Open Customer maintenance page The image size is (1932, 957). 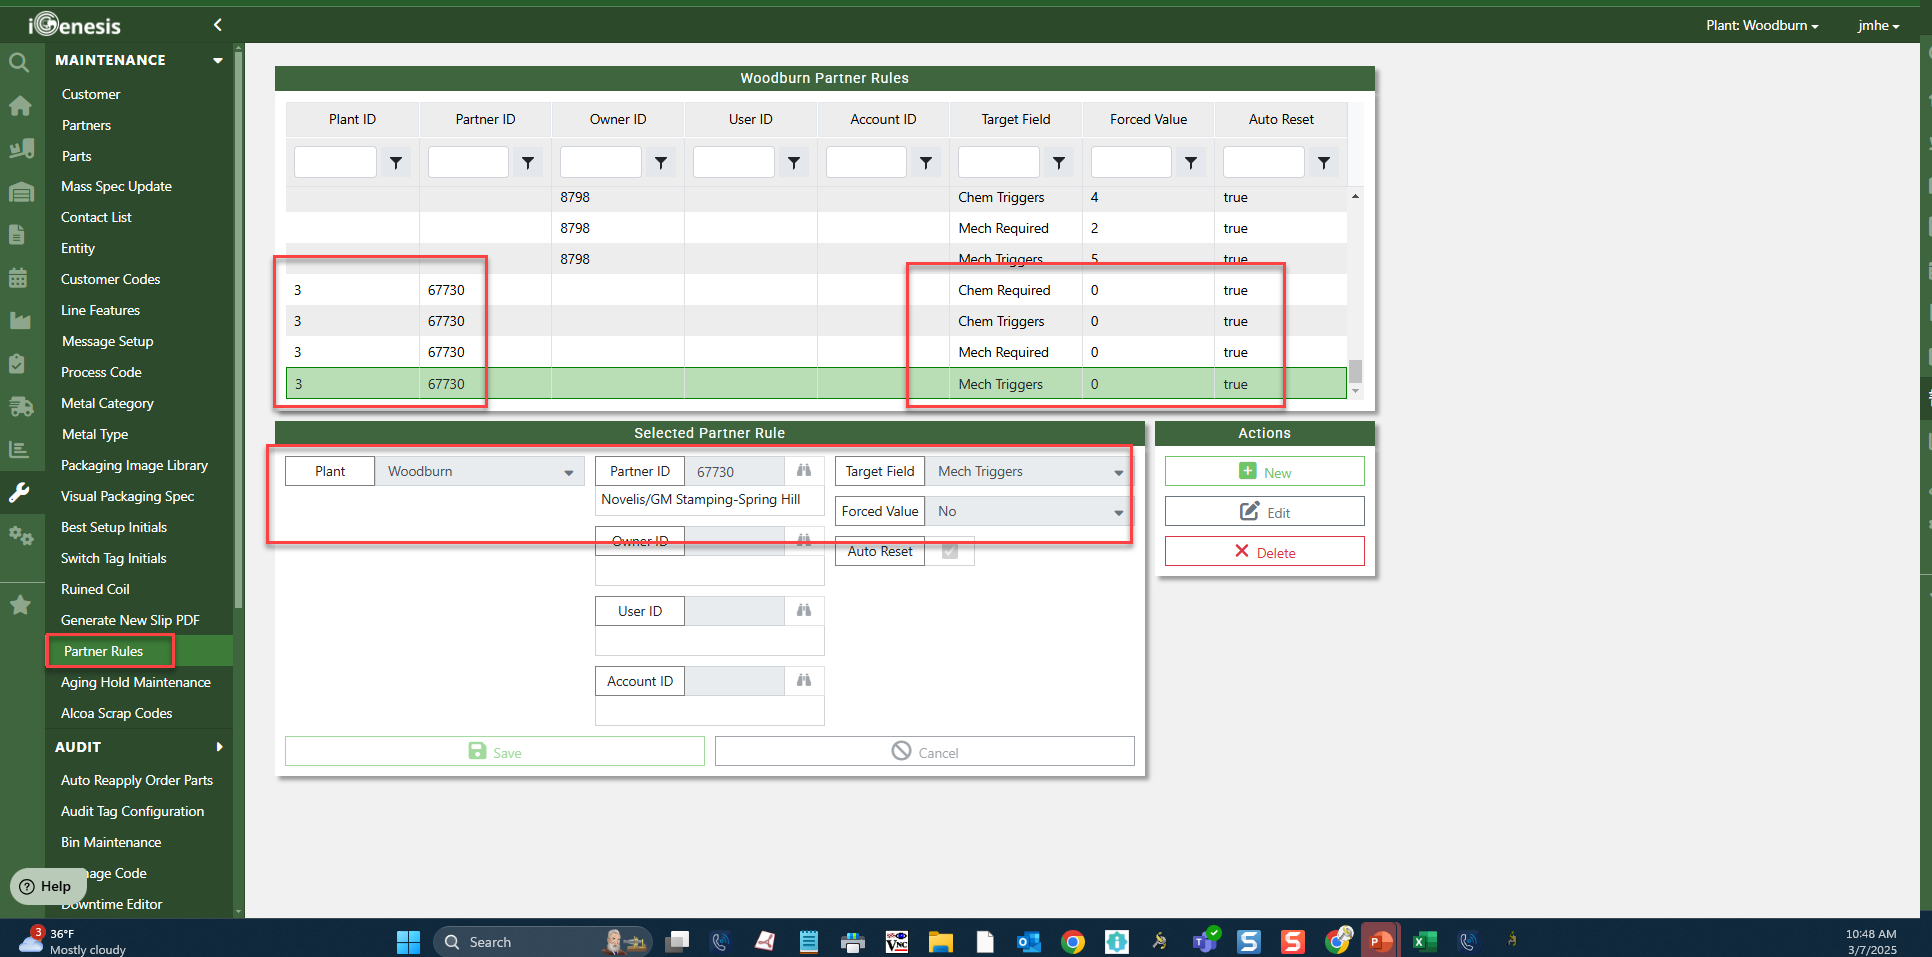tap(91, 94)
